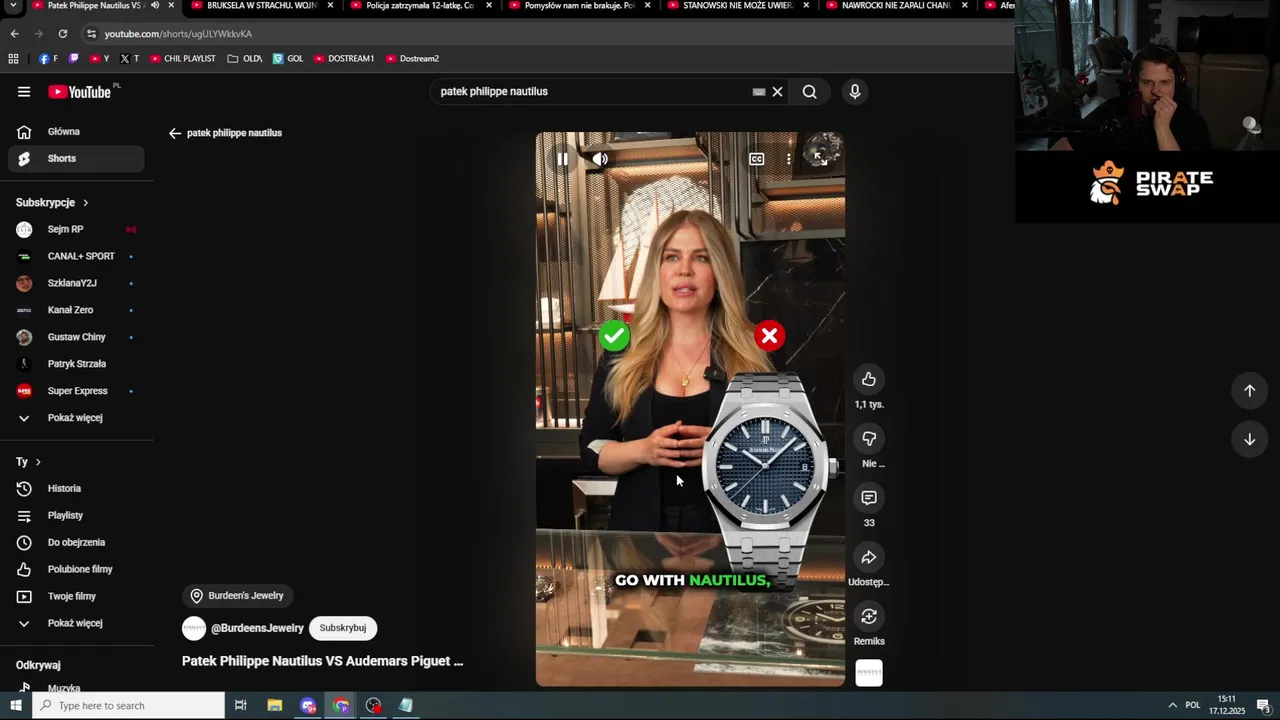Go to the next Short with down arrow
The width and height of the screenshot is (1280, 720).
point(1249,439)
